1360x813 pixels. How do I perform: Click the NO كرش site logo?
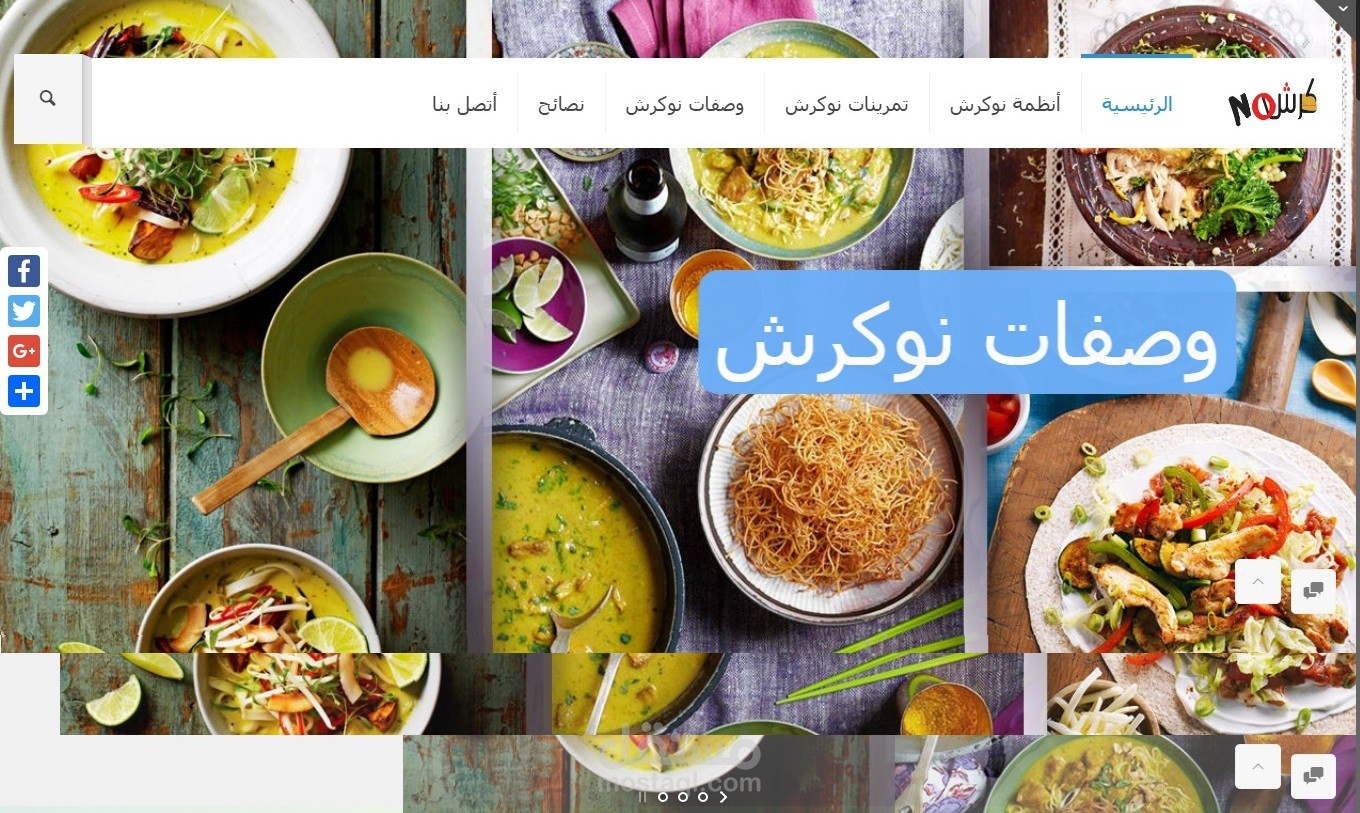click(1272, 102)
